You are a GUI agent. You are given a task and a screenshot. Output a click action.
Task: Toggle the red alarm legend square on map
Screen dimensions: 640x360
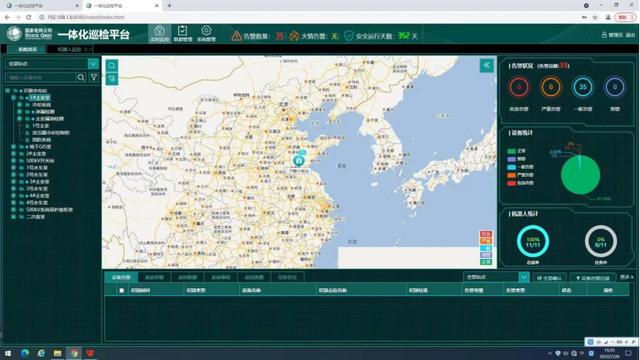[x=486, y=234]
